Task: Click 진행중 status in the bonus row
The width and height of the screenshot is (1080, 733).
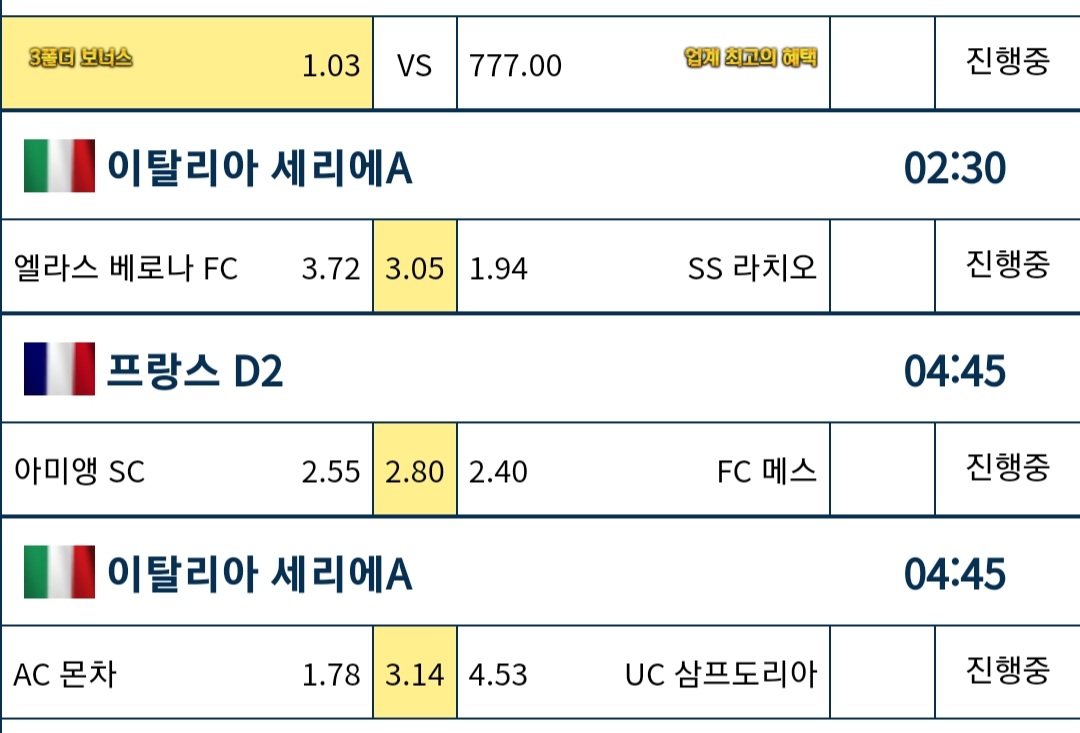Action: point(1008,61)
